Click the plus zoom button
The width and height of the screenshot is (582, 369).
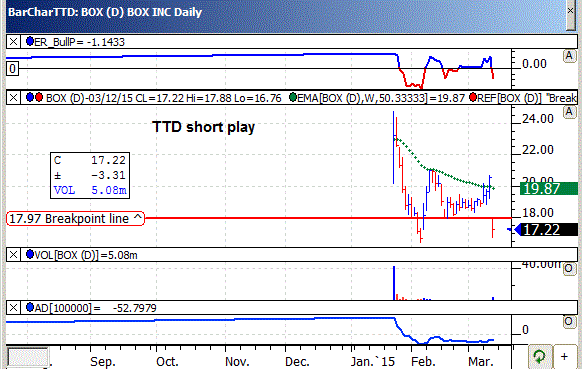click(x=565, y=357)
